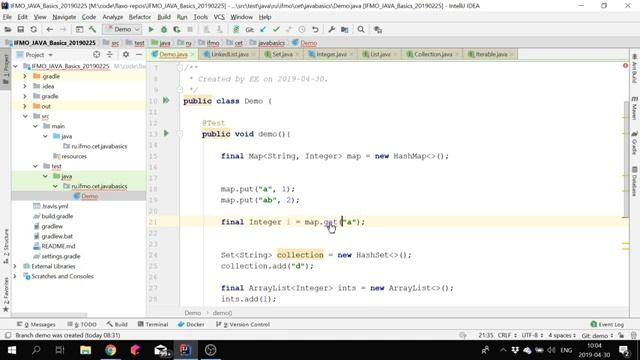Click javabasics in the breadcrumb bar

click(271, 43)
